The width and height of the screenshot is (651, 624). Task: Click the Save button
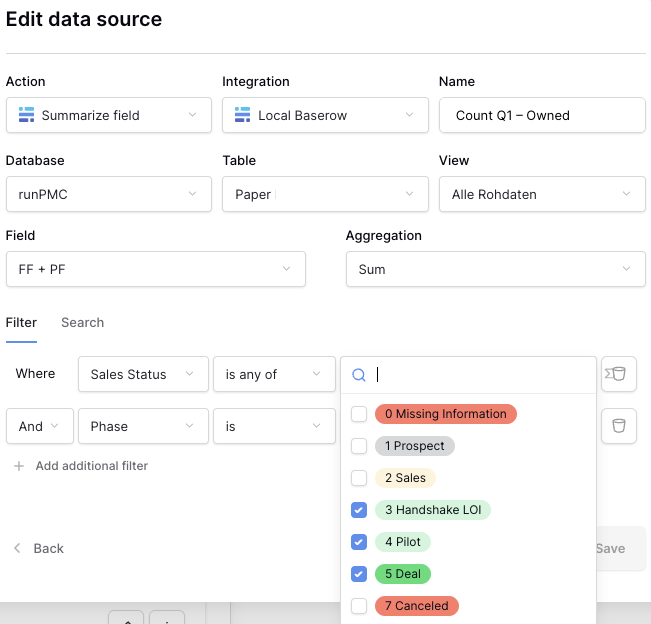click(610, 548)
